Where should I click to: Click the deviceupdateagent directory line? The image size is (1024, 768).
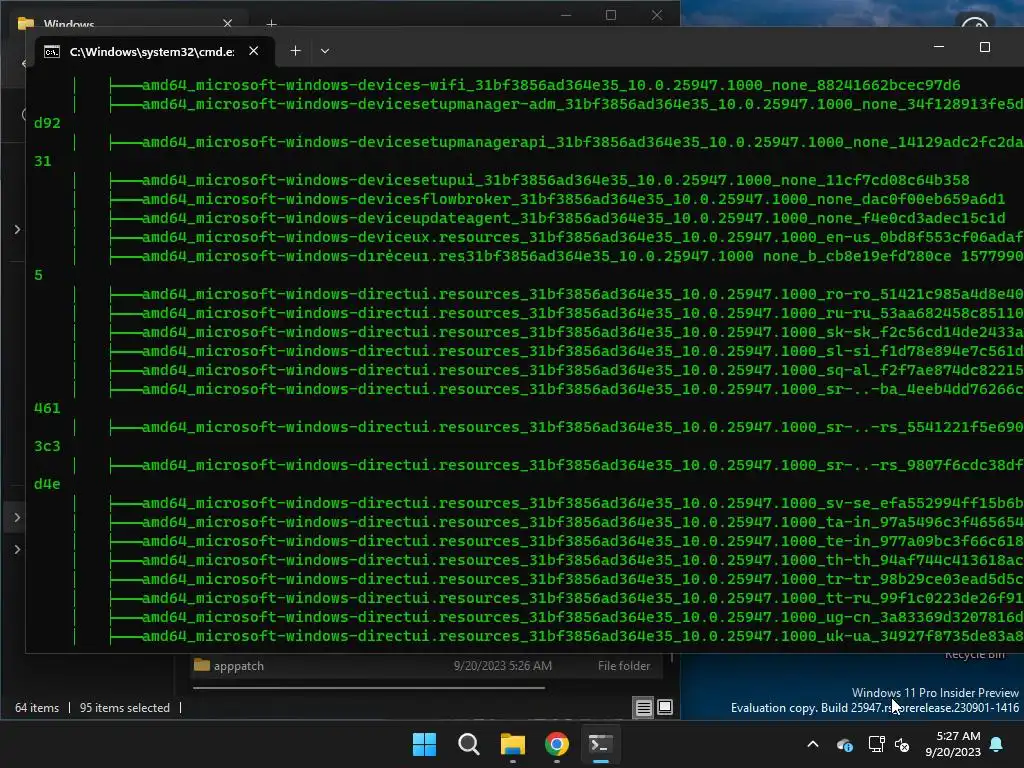point(573,217)
